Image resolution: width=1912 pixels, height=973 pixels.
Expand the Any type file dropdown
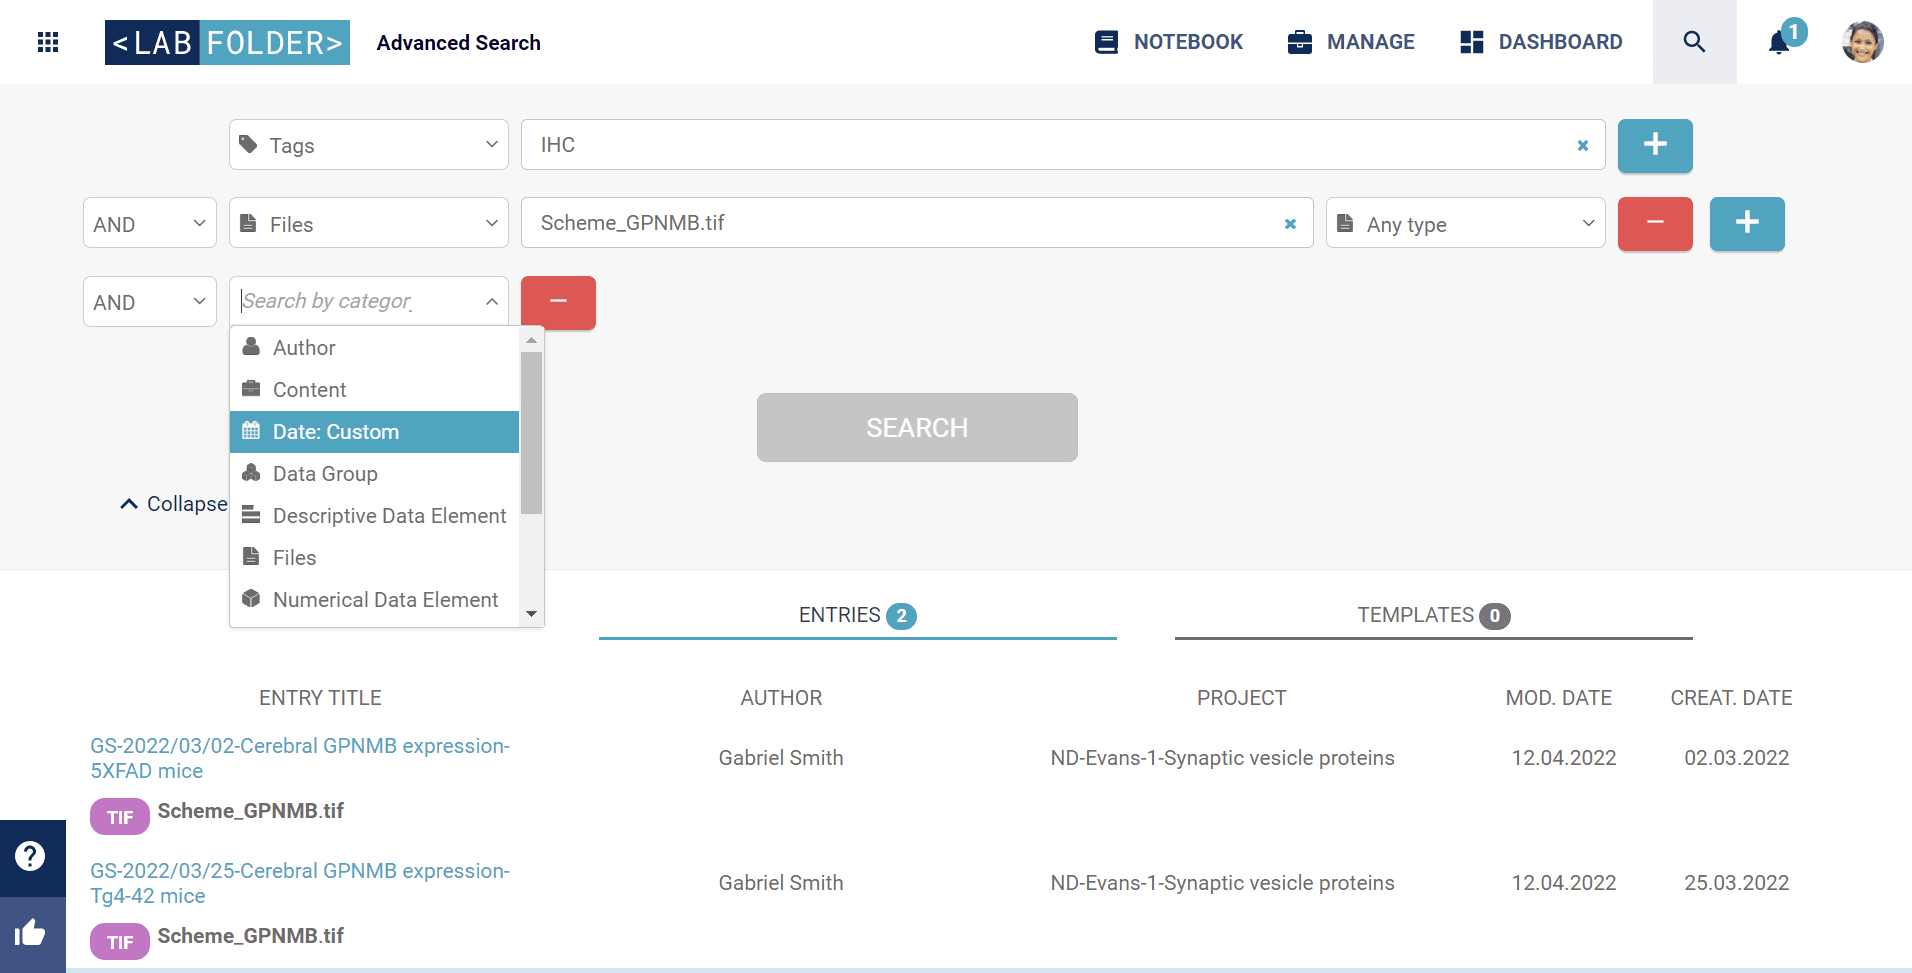(x=1464, y=224)
